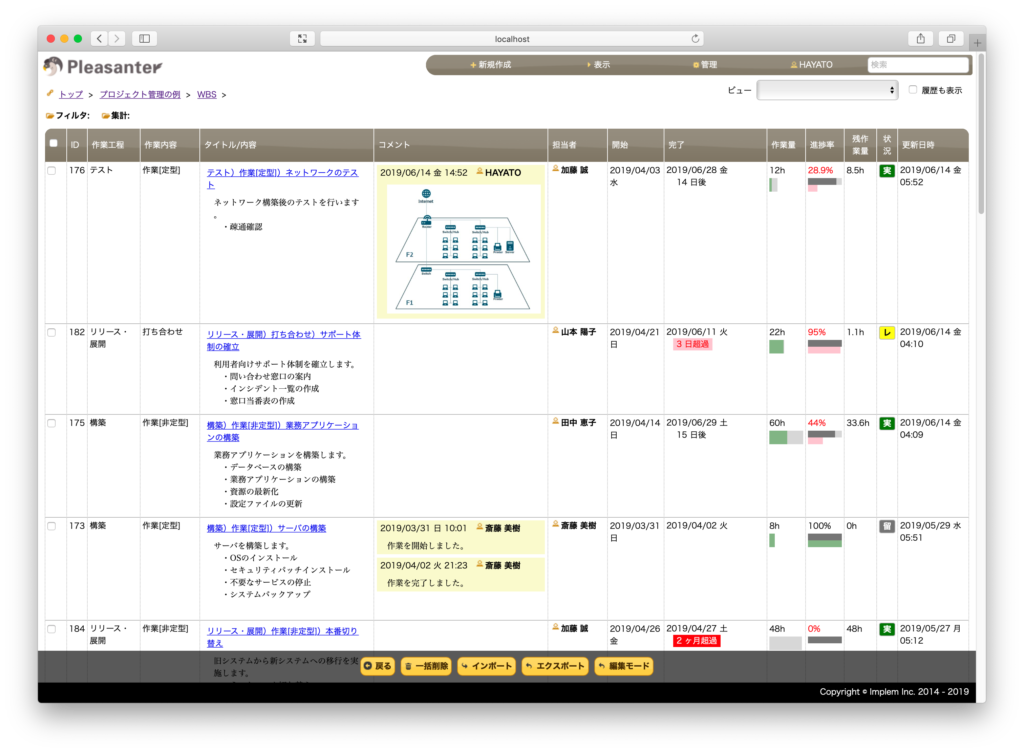Click the gray completed status icon in row 173
Viewport: 1024px width, 753px height.
coord(886,526)
